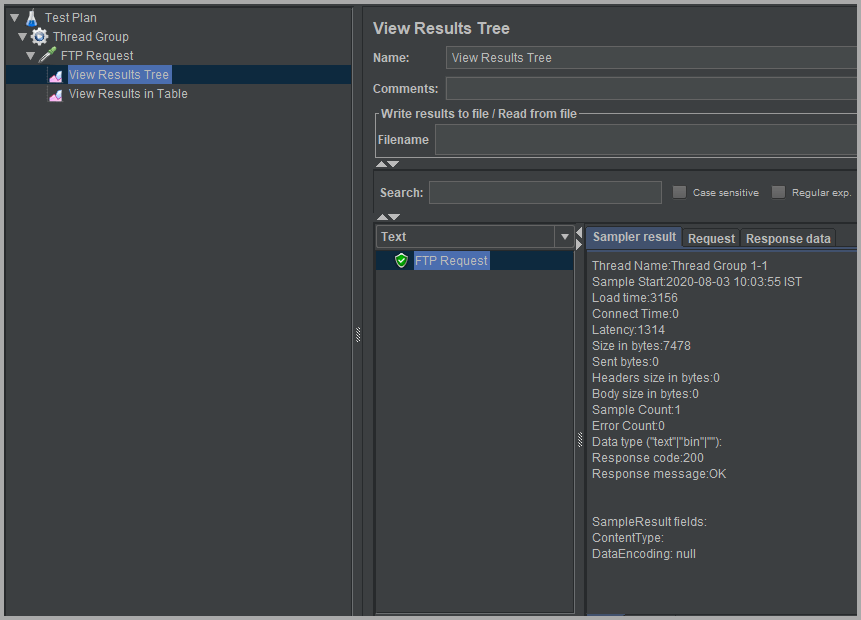
Task: Click the Test Plan flask icon
Action: 32,17
